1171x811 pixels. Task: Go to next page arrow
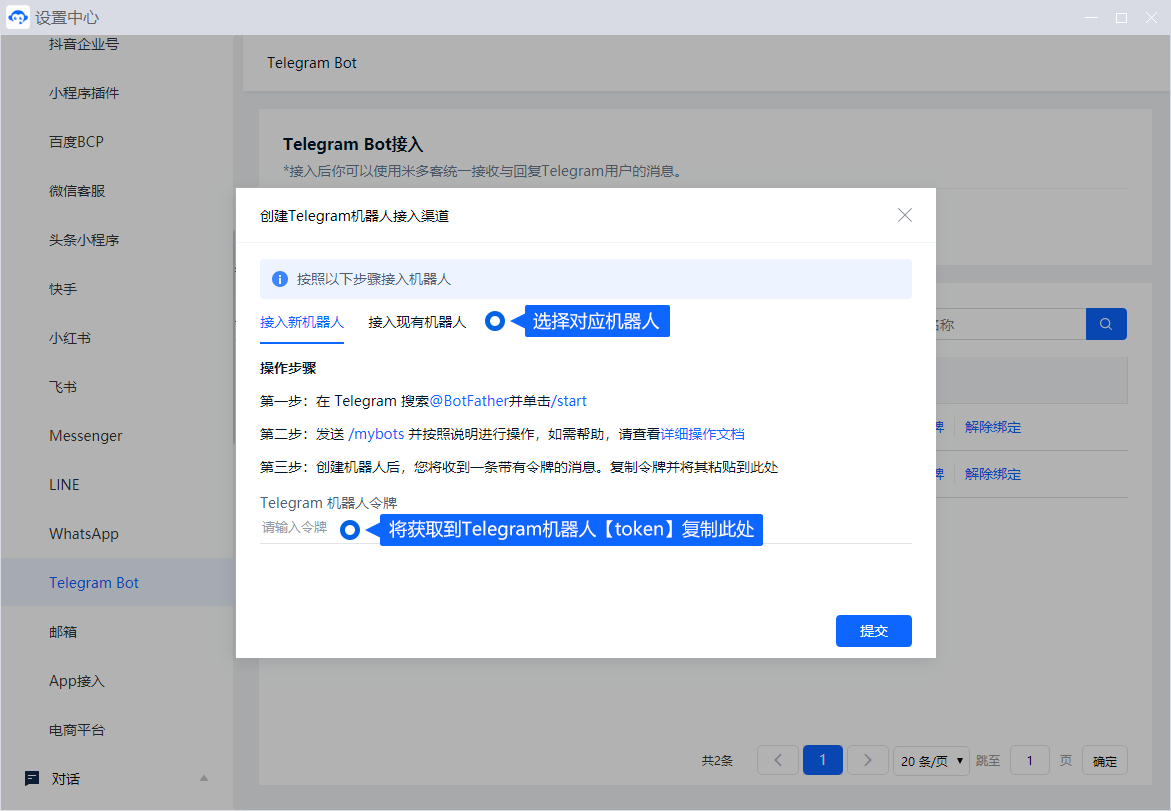867,760
